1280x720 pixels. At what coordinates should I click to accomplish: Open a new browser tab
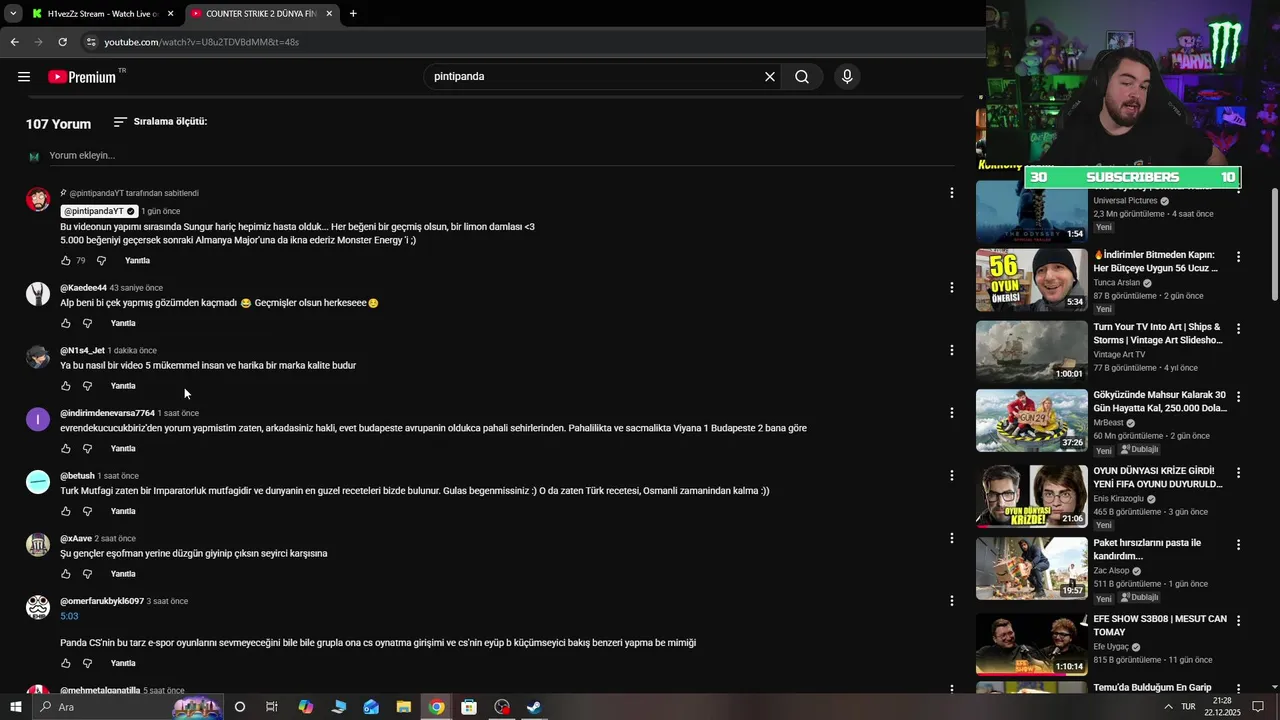(353, 14)
